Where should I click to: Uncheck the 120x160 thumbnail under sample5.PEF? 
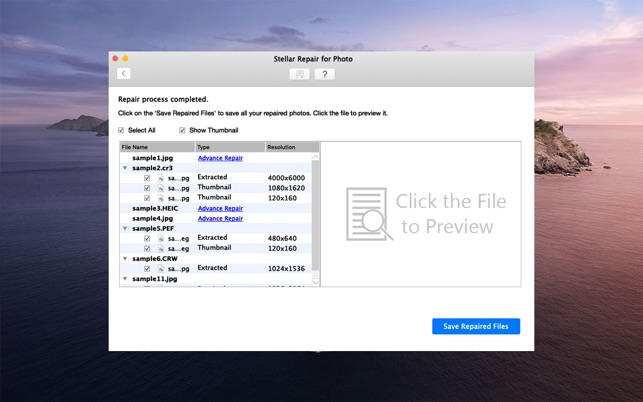point(147,249)
